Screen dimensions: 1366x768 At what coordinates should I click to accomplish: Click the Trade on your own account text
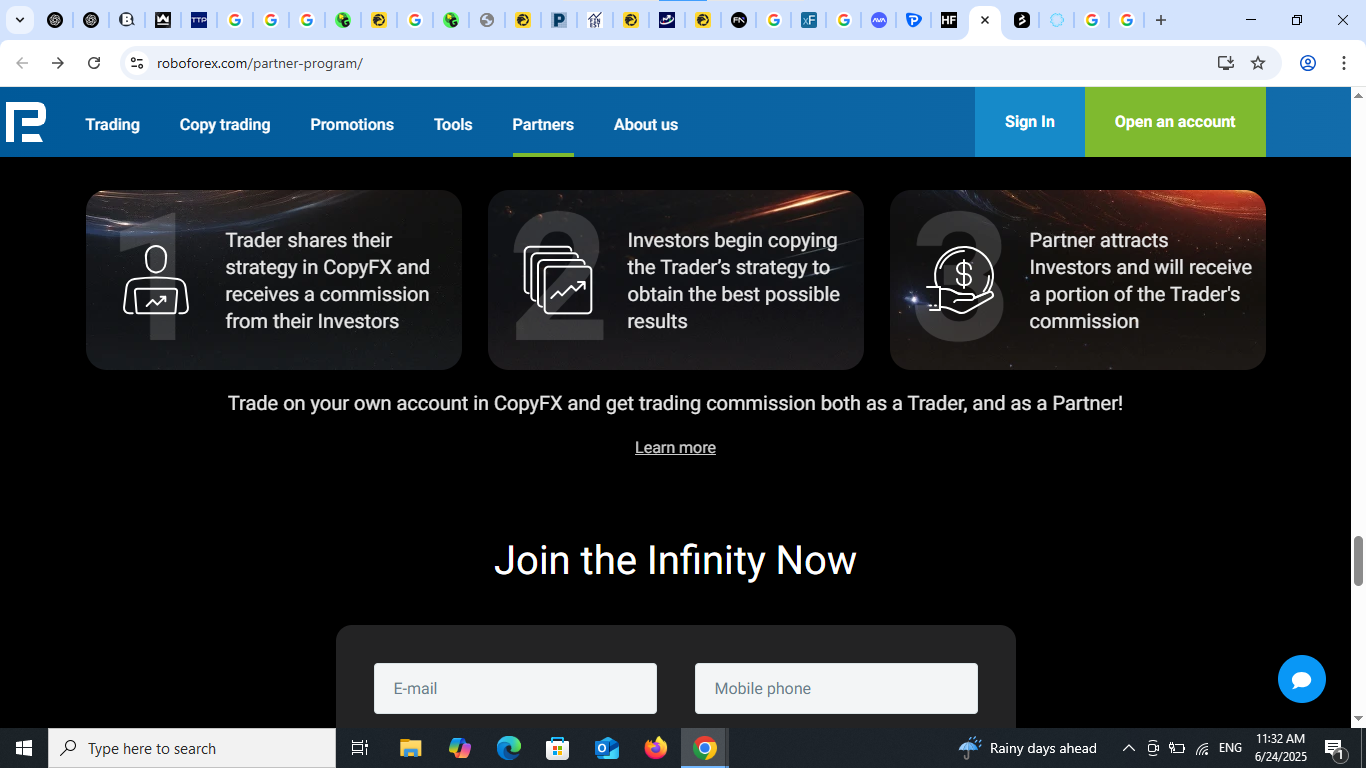[x=675, y=403]
